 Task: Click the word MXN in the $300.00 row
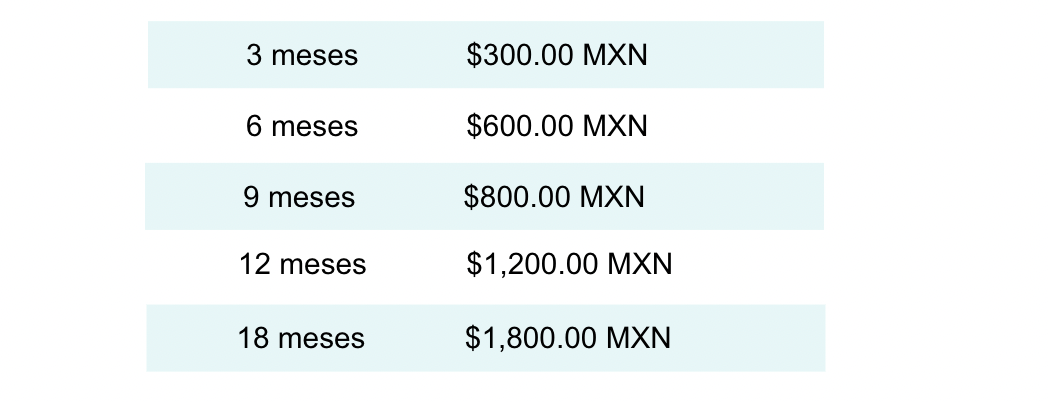click(x=616, y=55)
